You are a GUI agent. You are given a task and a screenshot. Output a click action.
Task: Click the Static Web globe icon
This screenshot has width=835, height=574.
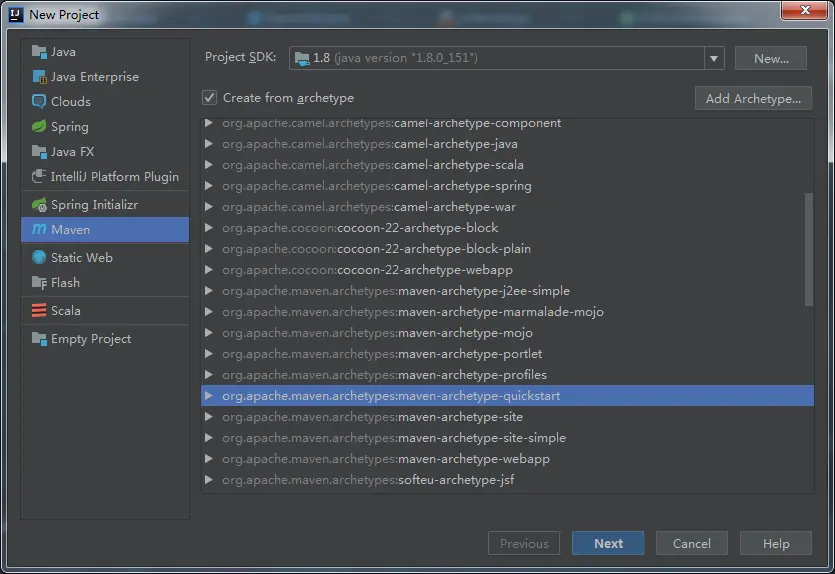tap(39, 257)
